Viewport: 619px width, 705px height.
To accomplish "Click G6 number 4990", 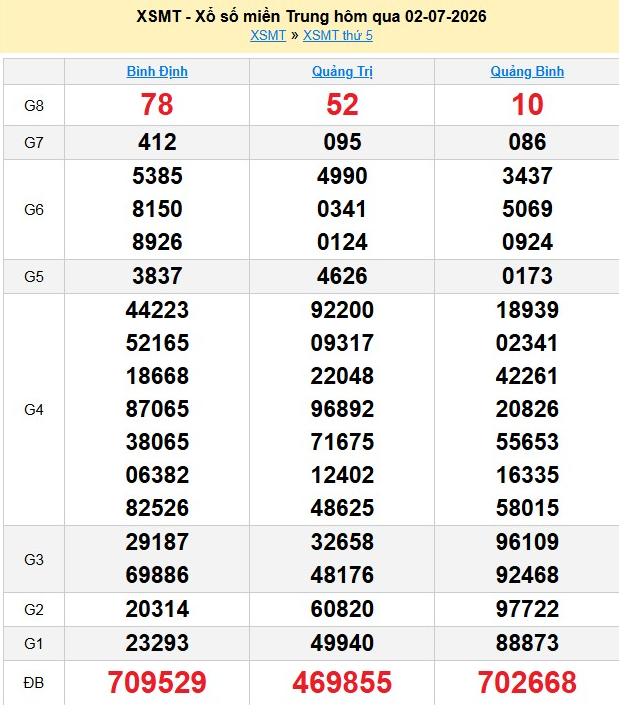I will pos(342,176).
